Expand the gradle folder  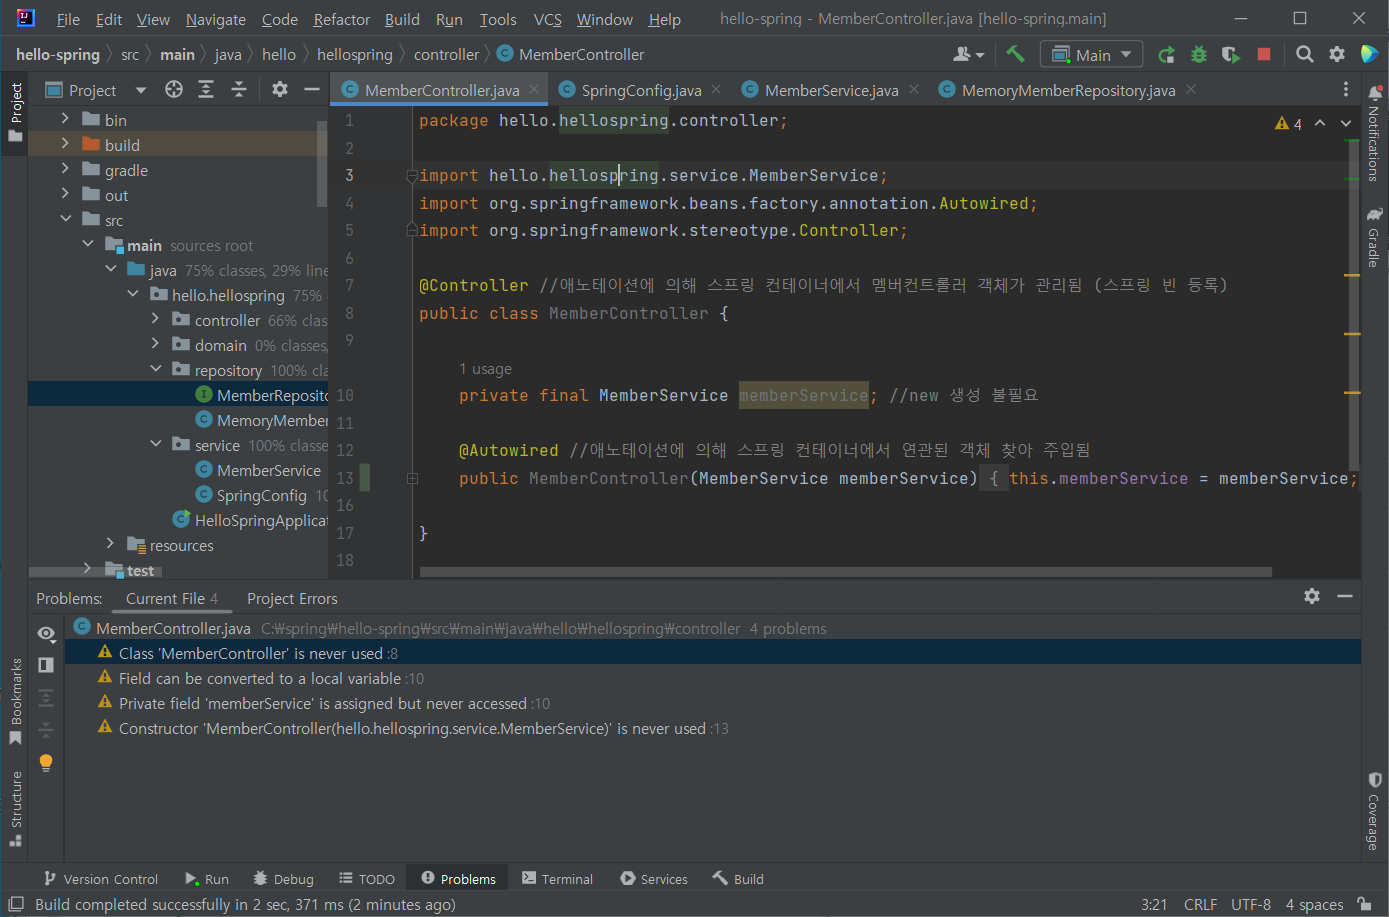pyautogui.click(x=66, y=169)
